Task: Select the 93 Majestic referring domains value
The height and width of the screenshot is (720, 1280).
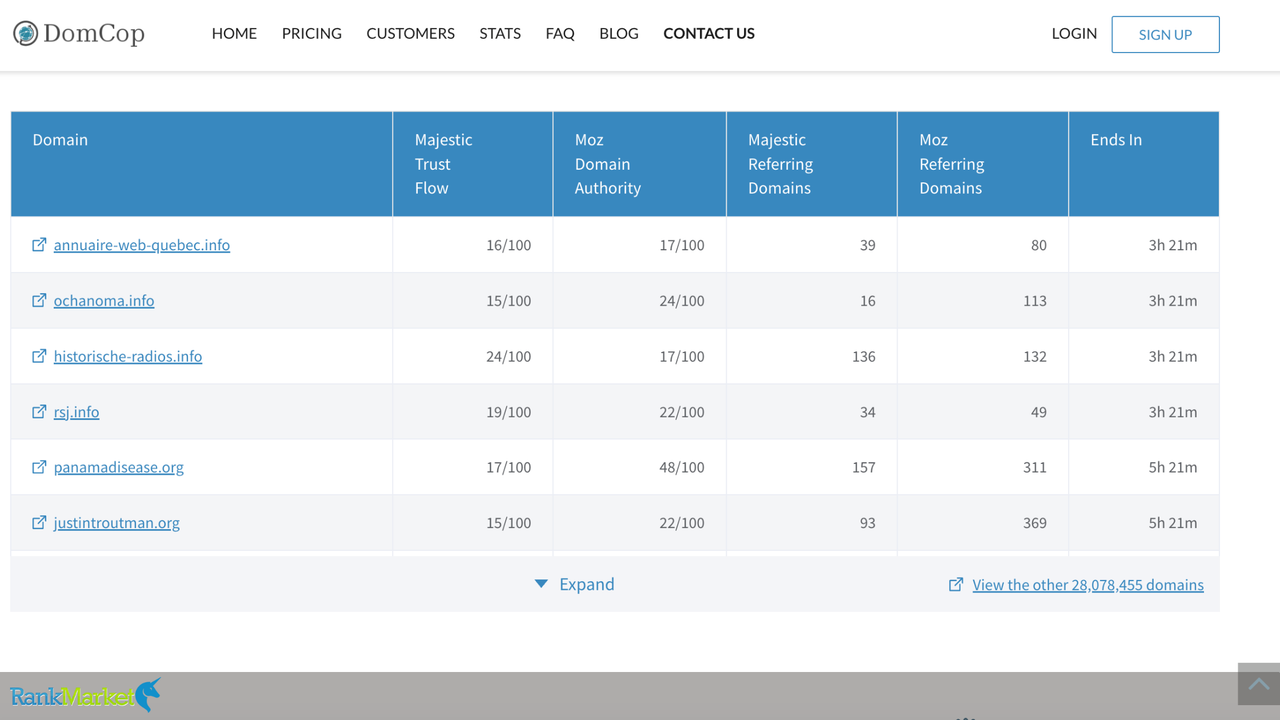Action: 868,523
